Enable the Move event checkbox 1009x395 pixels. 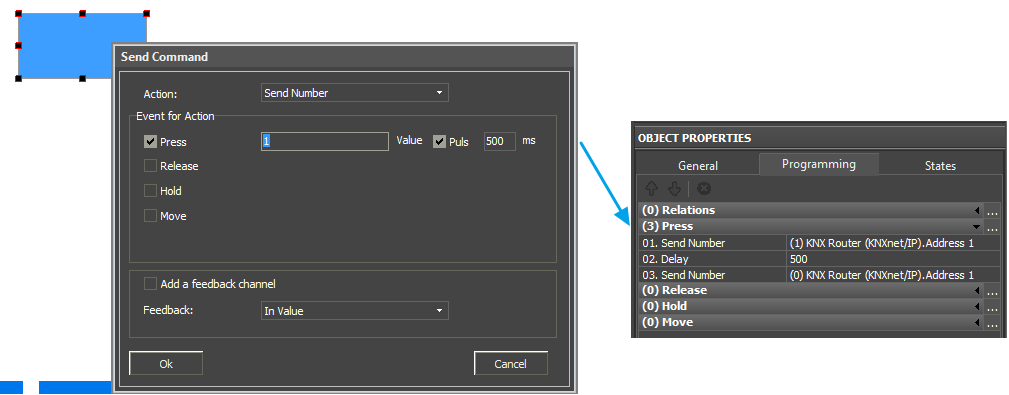[x=151, y=216]
